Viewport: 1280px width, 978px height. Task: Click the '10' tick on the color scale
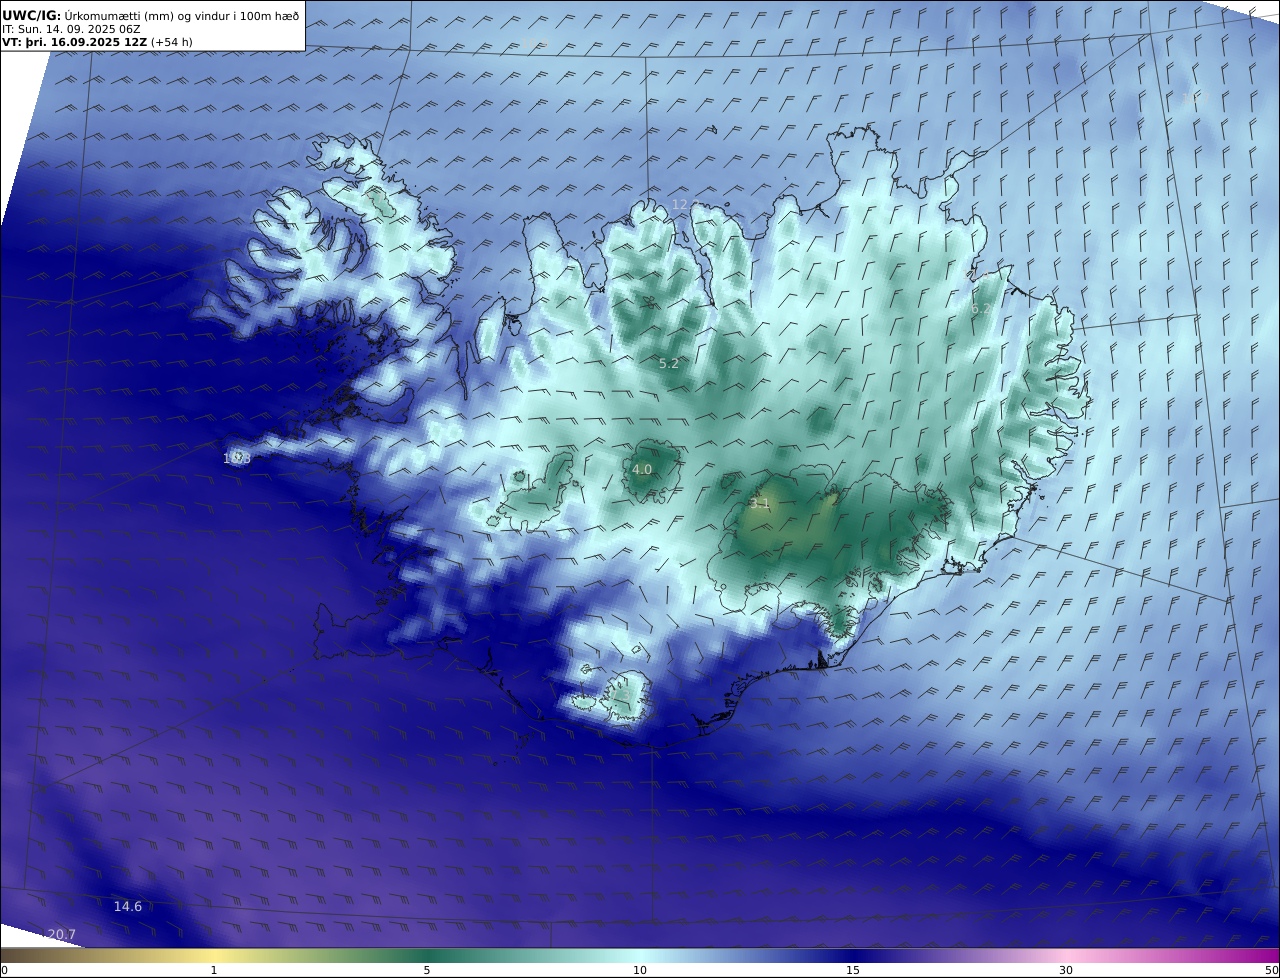pyautogui.click(x=640, y=970)
